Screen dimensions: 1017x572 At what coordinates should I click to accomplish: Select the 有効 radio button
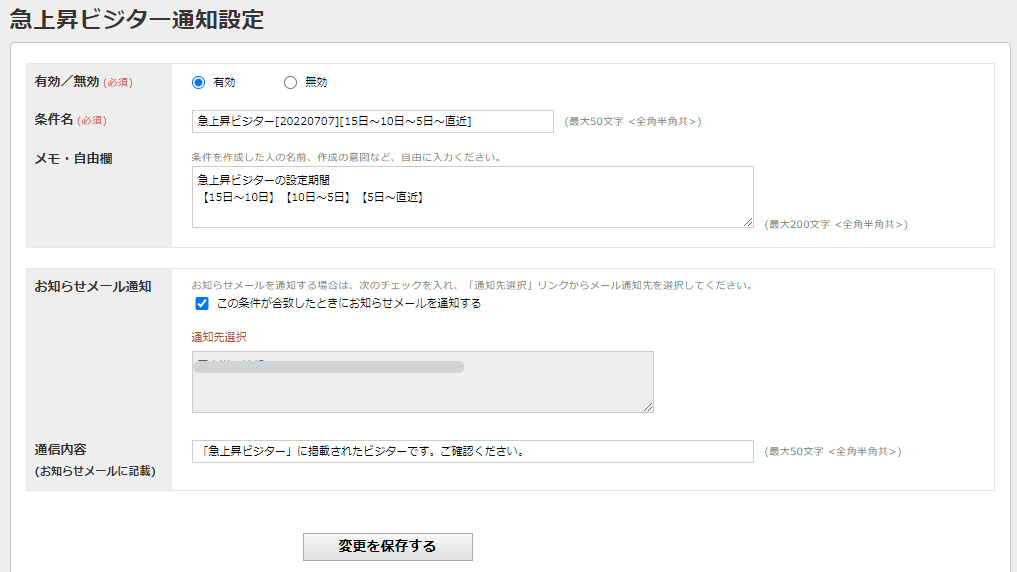coord(198,83)
